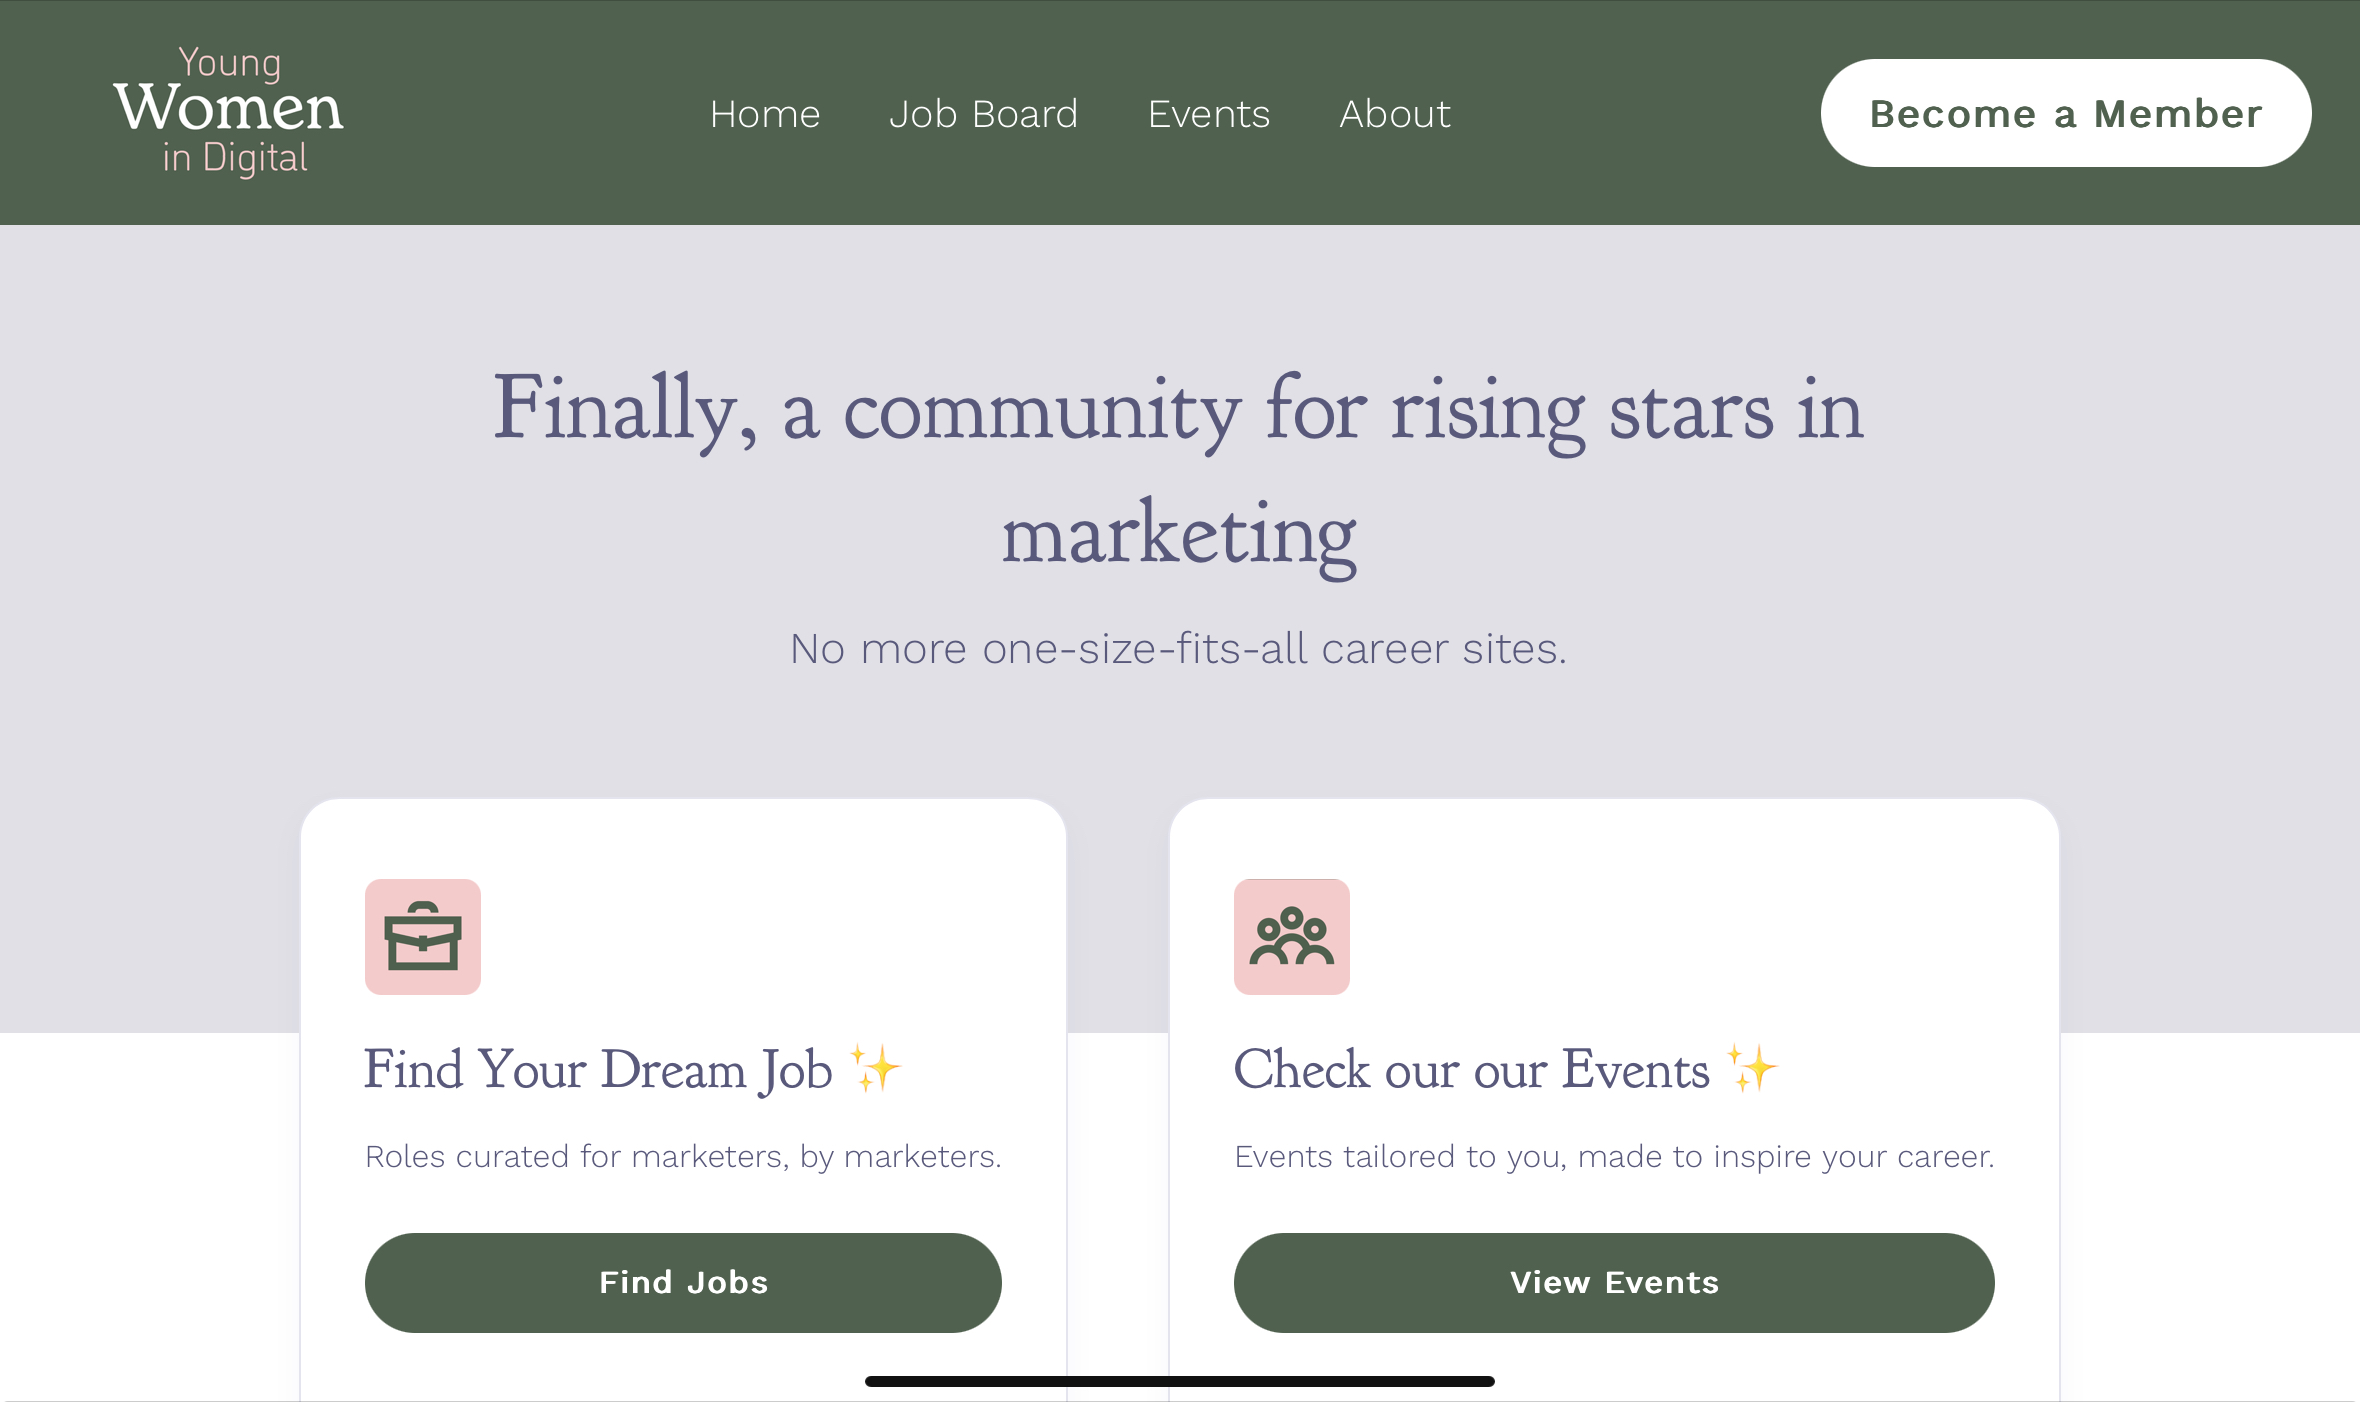Tap the black home indicator bar
Viewport: 2360px width, 1402px height.
tap(1180, 1381)
